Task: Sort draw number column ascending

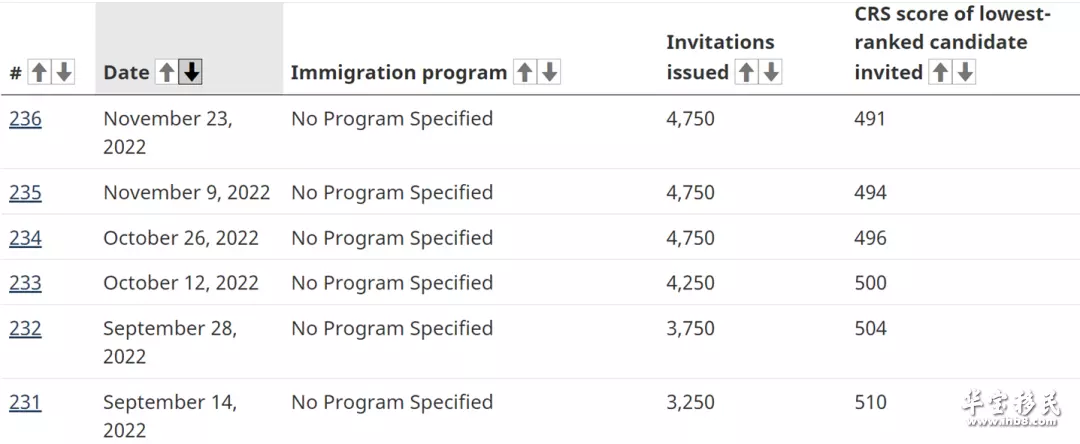Action: coord(39,72)
